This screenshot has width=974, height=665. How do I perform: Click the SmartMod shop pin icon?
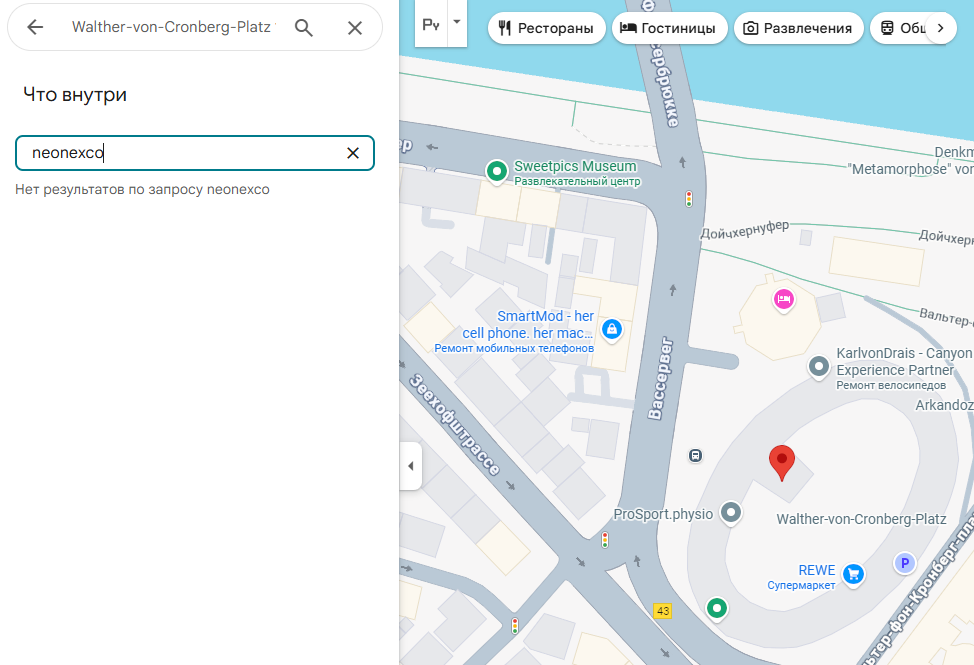tap(611, 328)
